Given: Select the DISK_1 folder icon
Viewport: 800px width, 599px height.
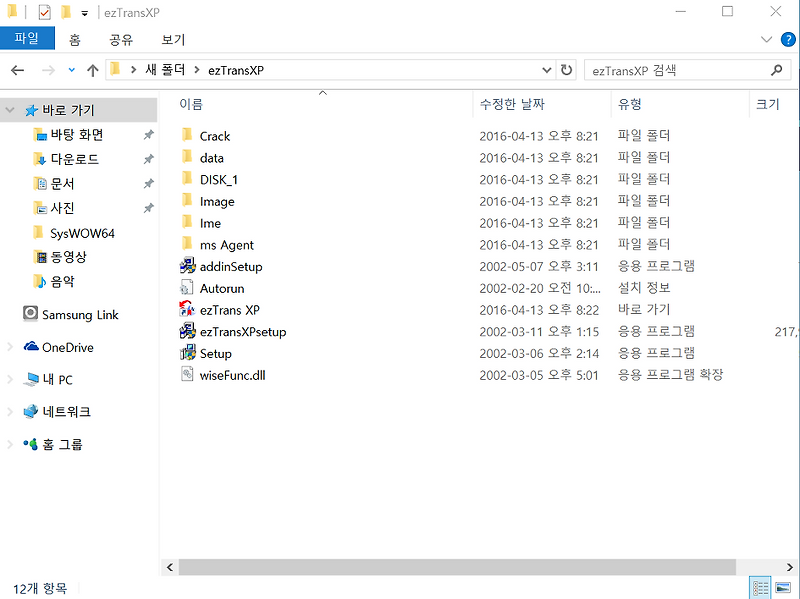Looking at the screenshot, I should pos(187,179).
